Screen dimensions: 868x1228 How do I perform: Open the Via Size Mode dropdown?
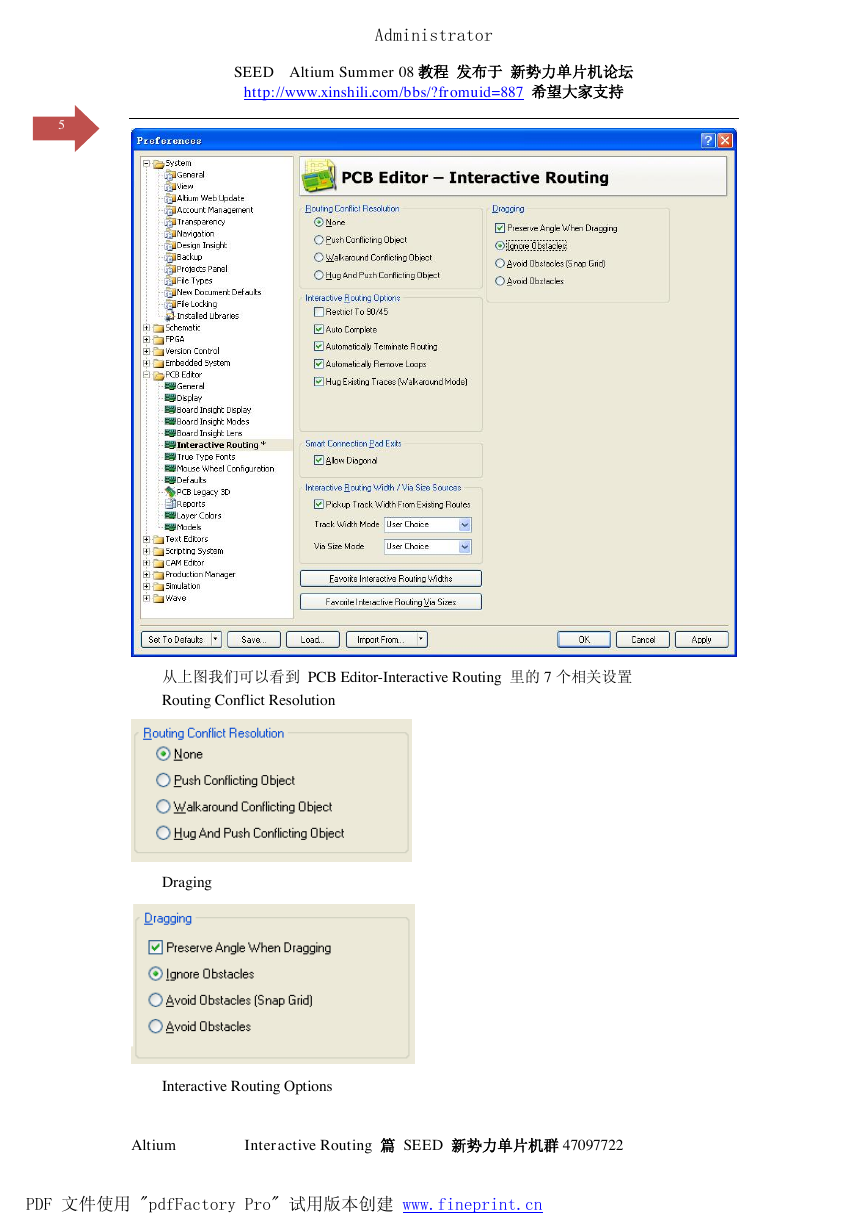pyautogui.click(x=465, y=547)
